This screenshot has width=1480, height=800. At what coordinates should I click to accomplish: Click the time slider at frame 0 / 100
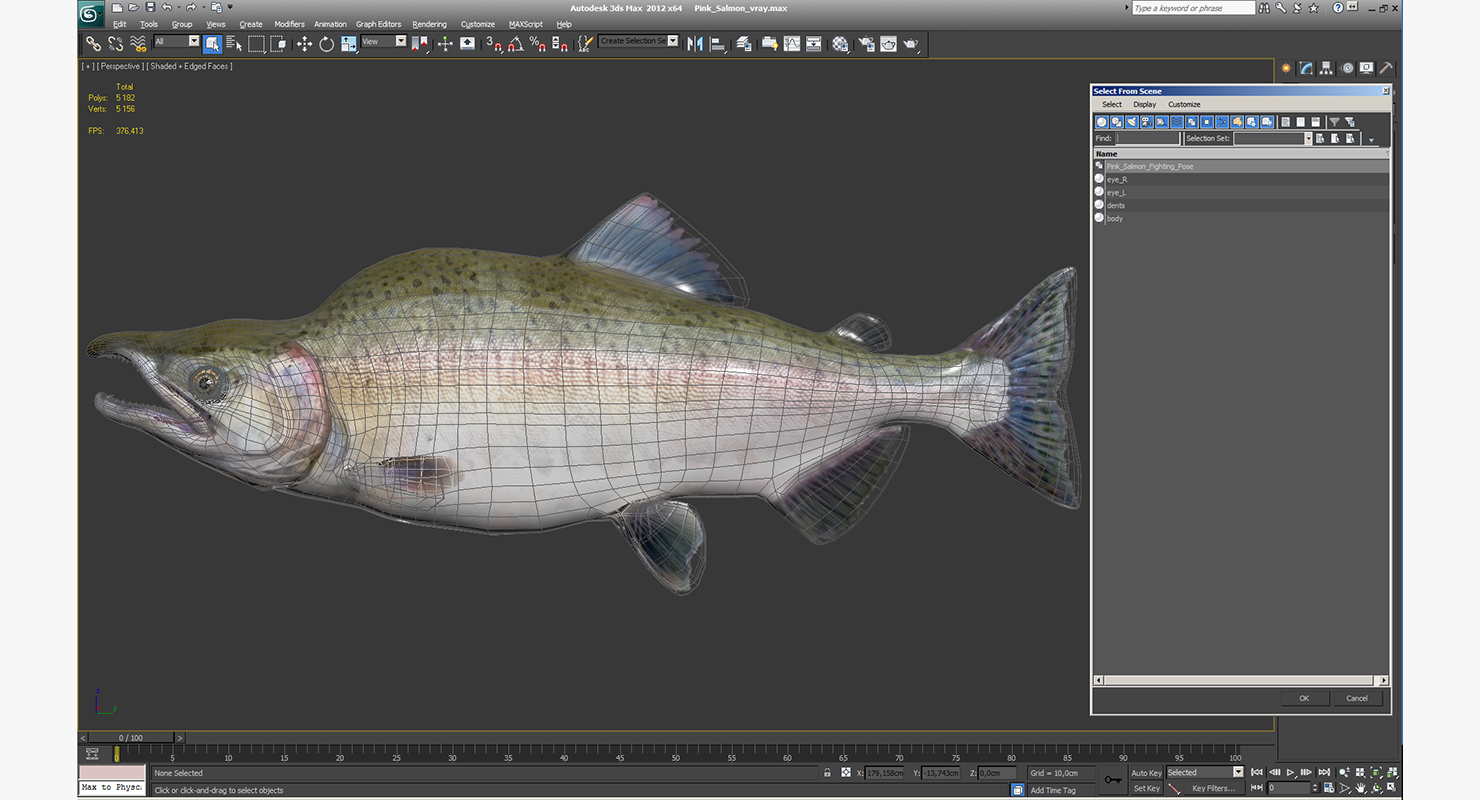pyautogui.click(x=130, y=738)
